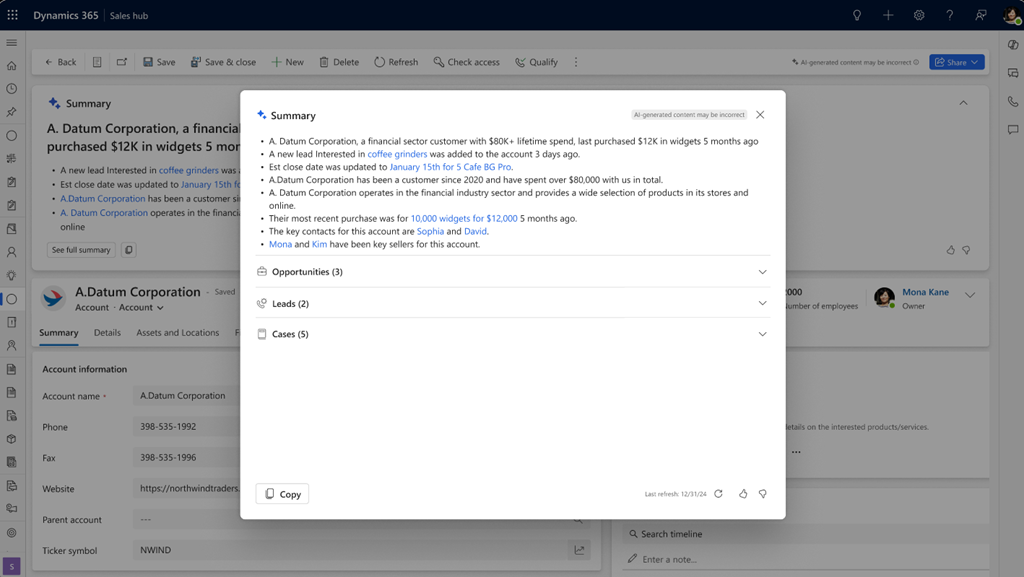
Task: Expand the Opportunities (3) section
Action: click(x=762, y=271)
